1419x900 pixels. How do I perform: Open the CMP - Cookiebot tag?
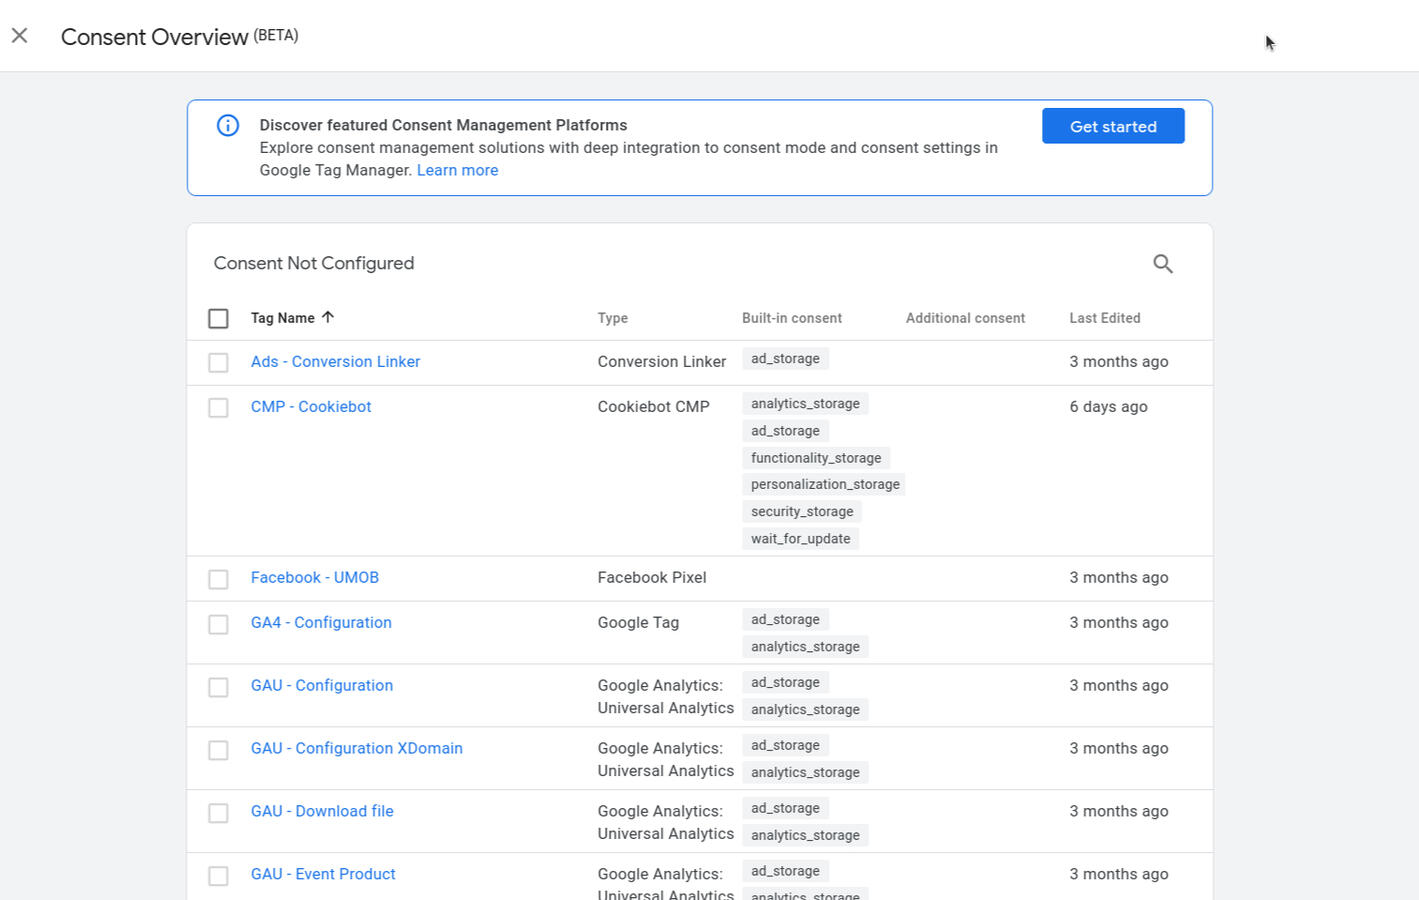click(311, 407)
